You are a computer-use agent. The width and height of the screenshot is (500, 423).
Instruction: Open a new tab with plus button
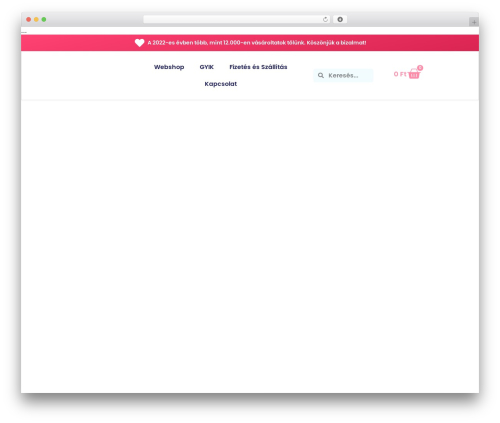tap(474, 22)
